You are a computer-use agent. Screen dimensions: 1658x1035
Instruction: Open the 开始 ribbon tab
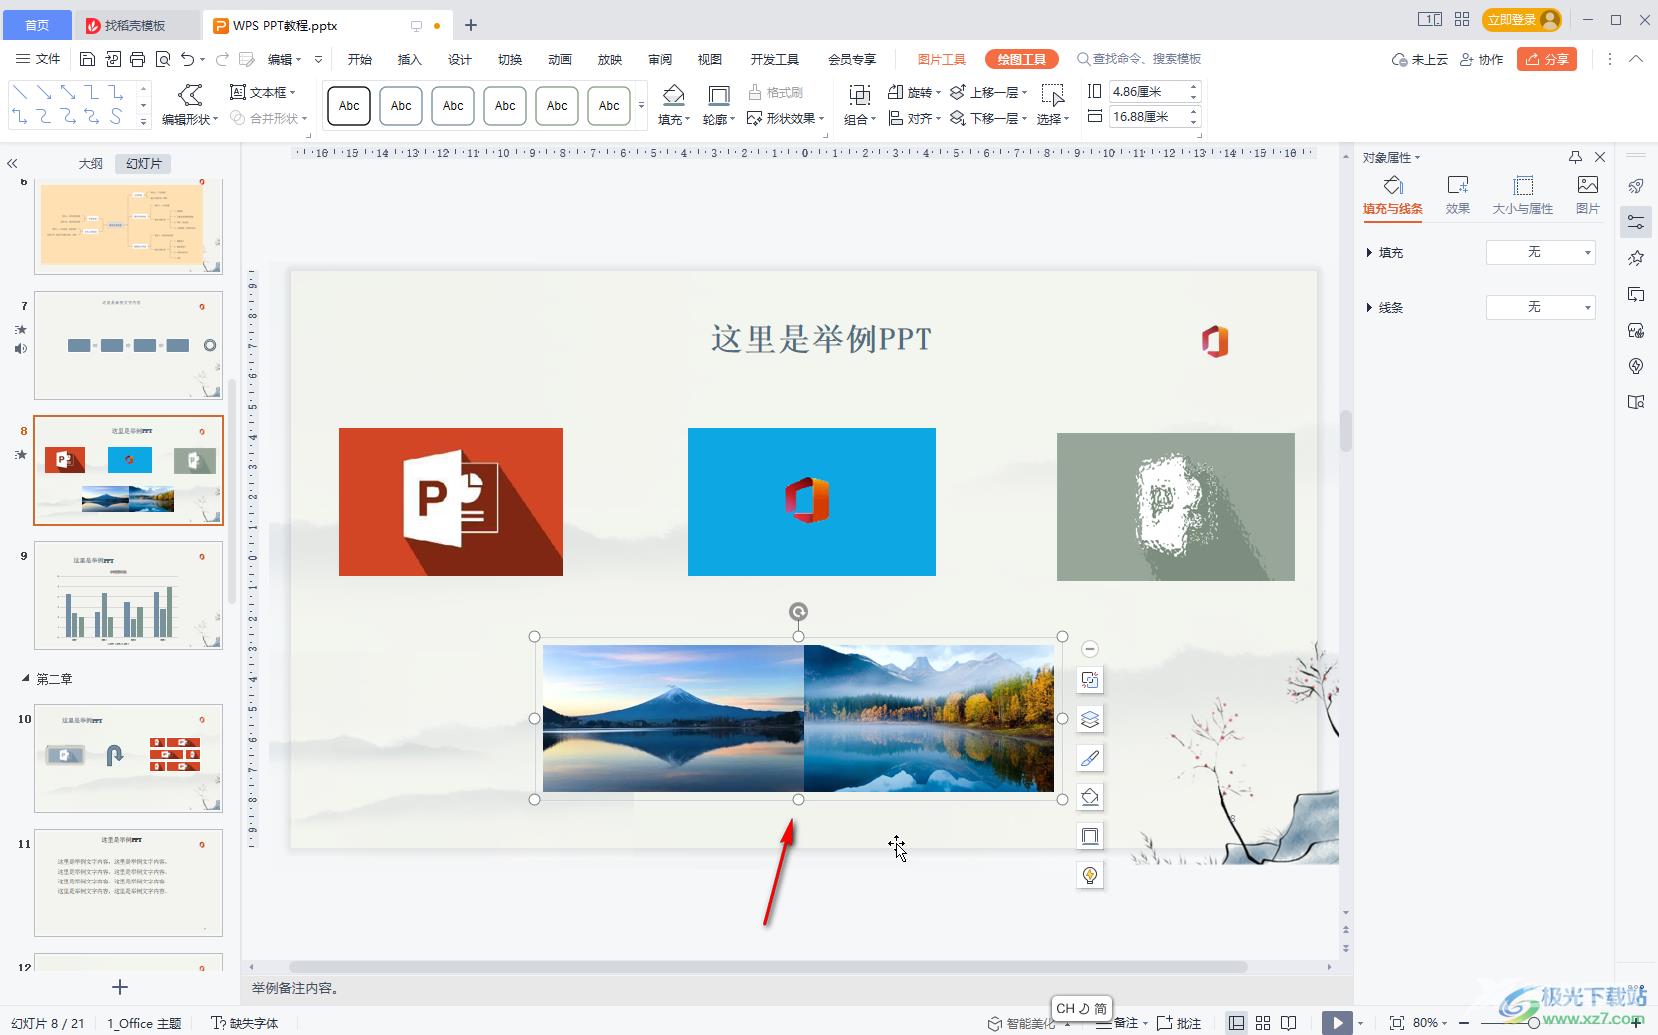[360, 59]
